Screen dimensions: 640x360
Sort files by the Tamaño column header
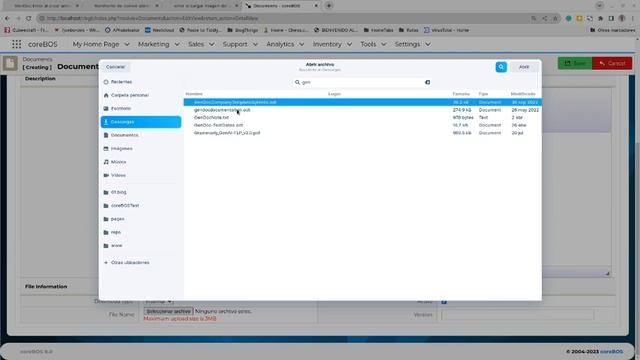(x=461, y=94)
